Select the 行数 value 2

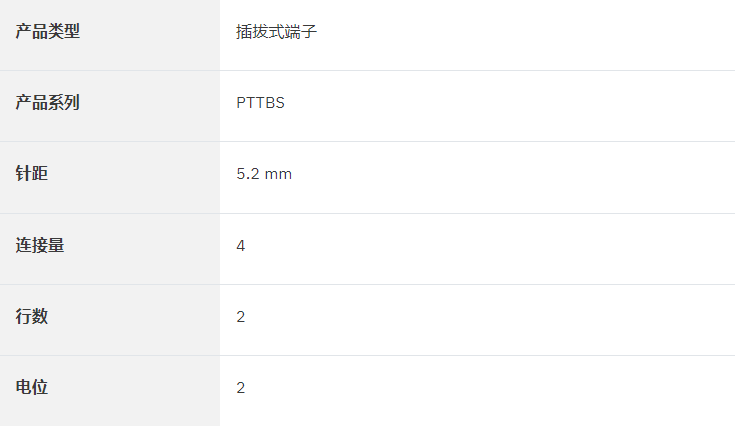tap(240, 317)
